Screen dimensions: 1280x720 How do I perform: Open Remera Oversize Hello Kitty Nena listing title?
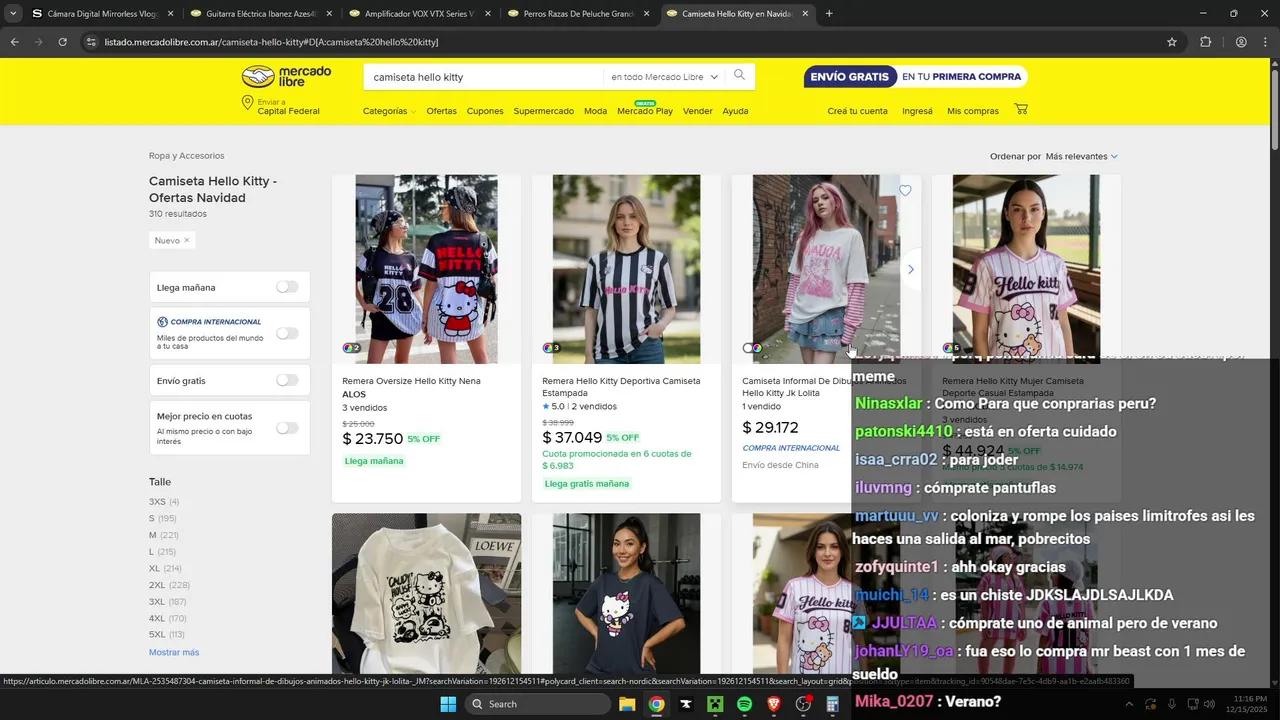(411, 381)
